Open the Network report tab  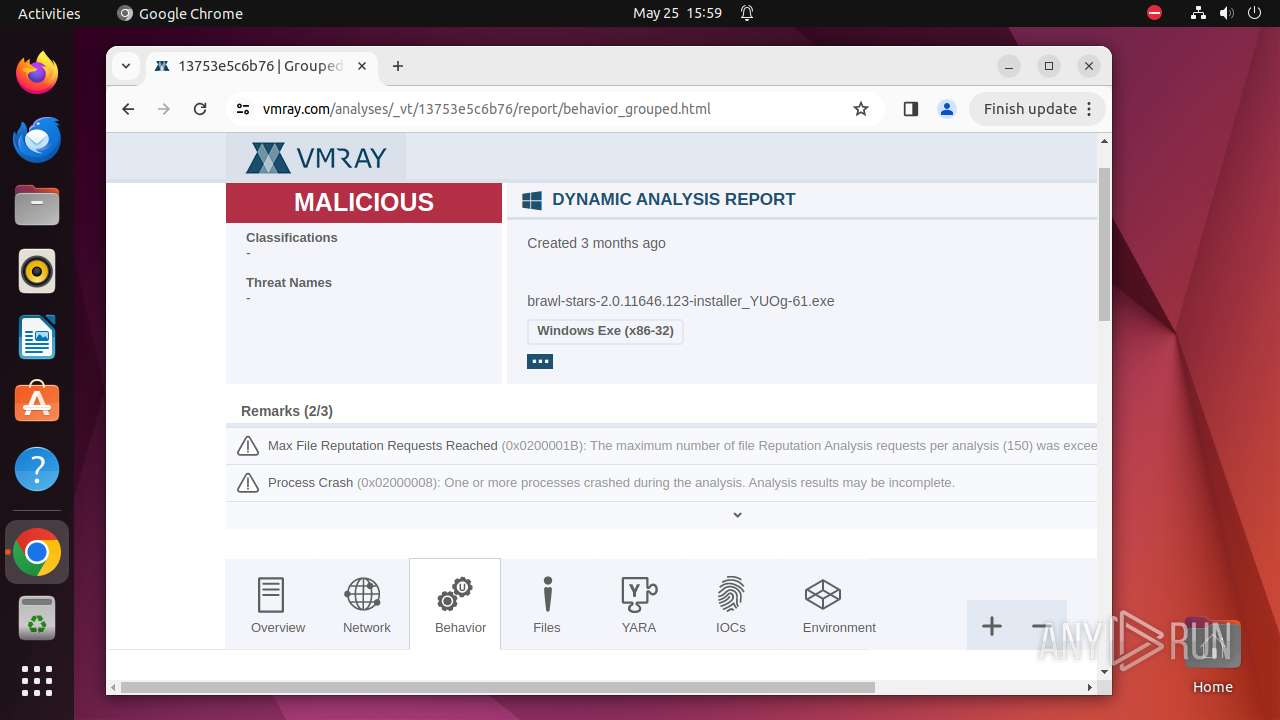366,605
